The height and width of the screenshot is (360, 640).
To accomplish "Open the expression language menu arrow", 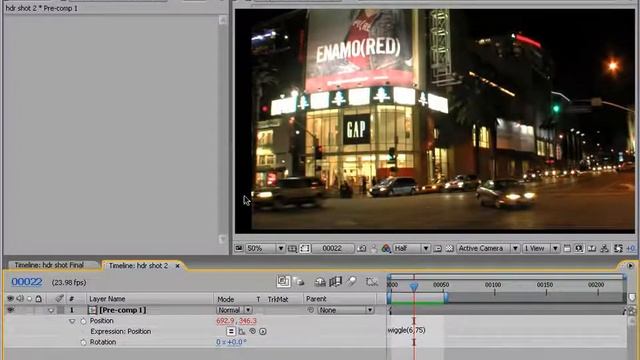I will (262, 331).
